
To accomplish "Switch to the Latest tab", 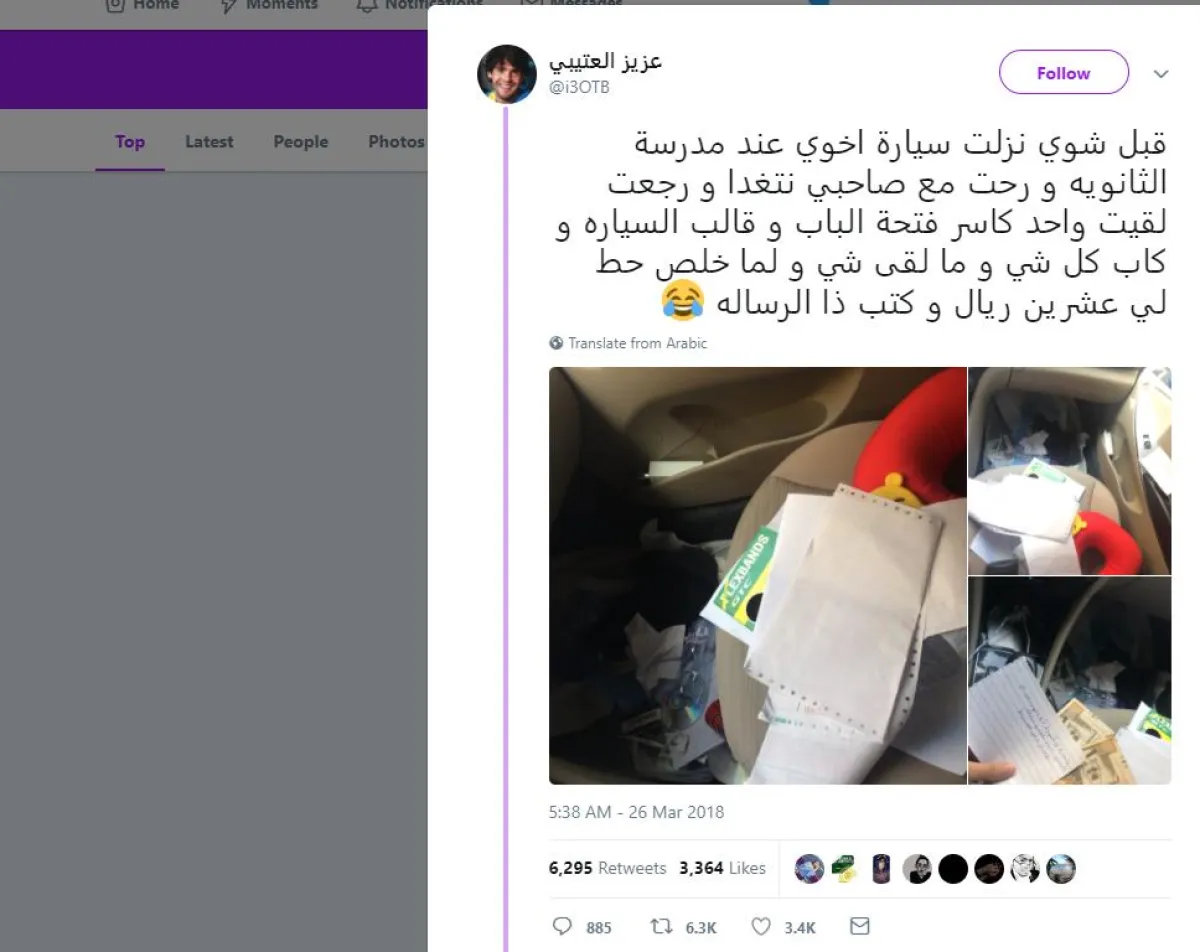I will 209,142.
